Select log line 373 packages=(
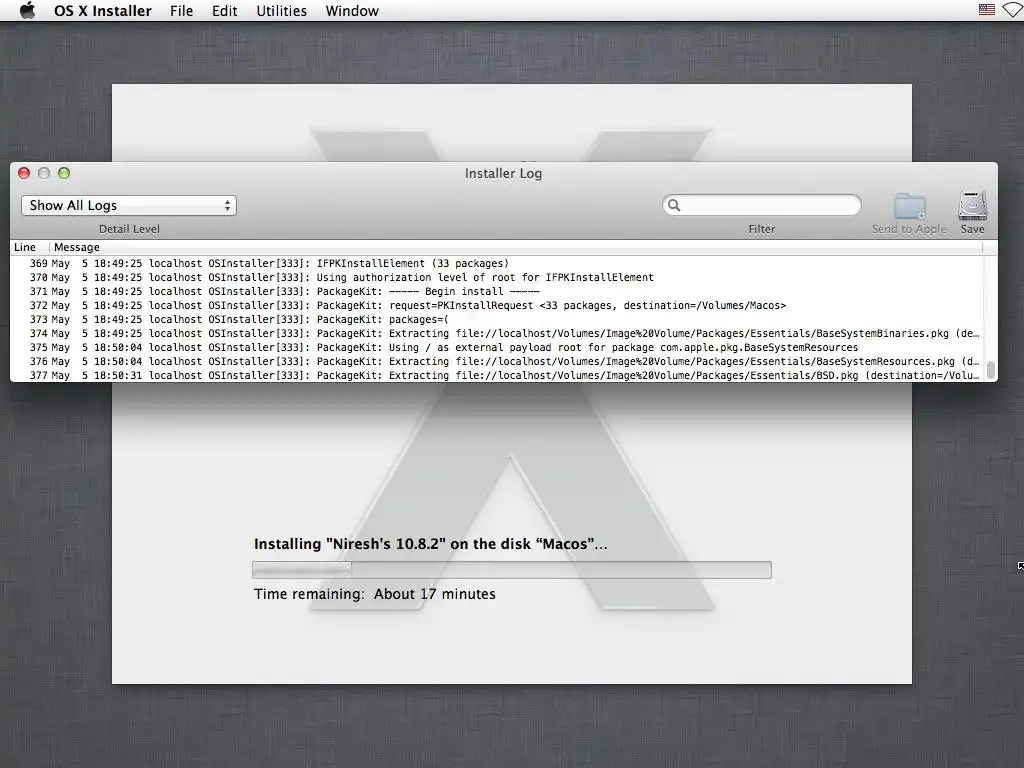This screenshot has width=1024, height=768. tap(497, 319)
